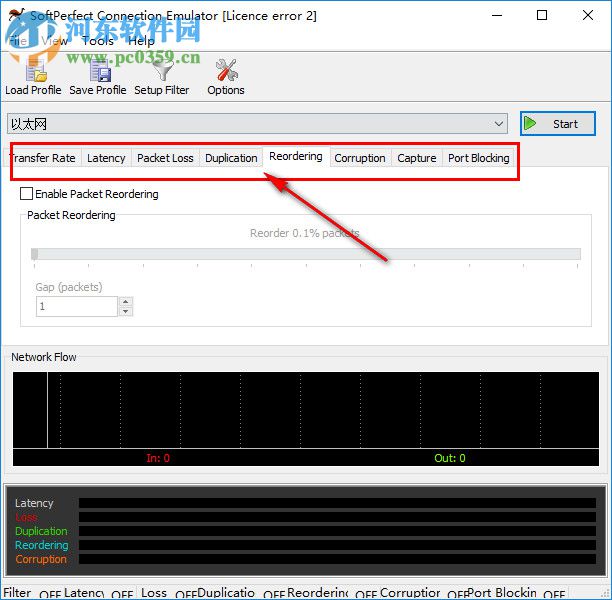Switch to the Transfer Rate tab
The height and width of the screenshot is (600, 612).
click(44, 158)
